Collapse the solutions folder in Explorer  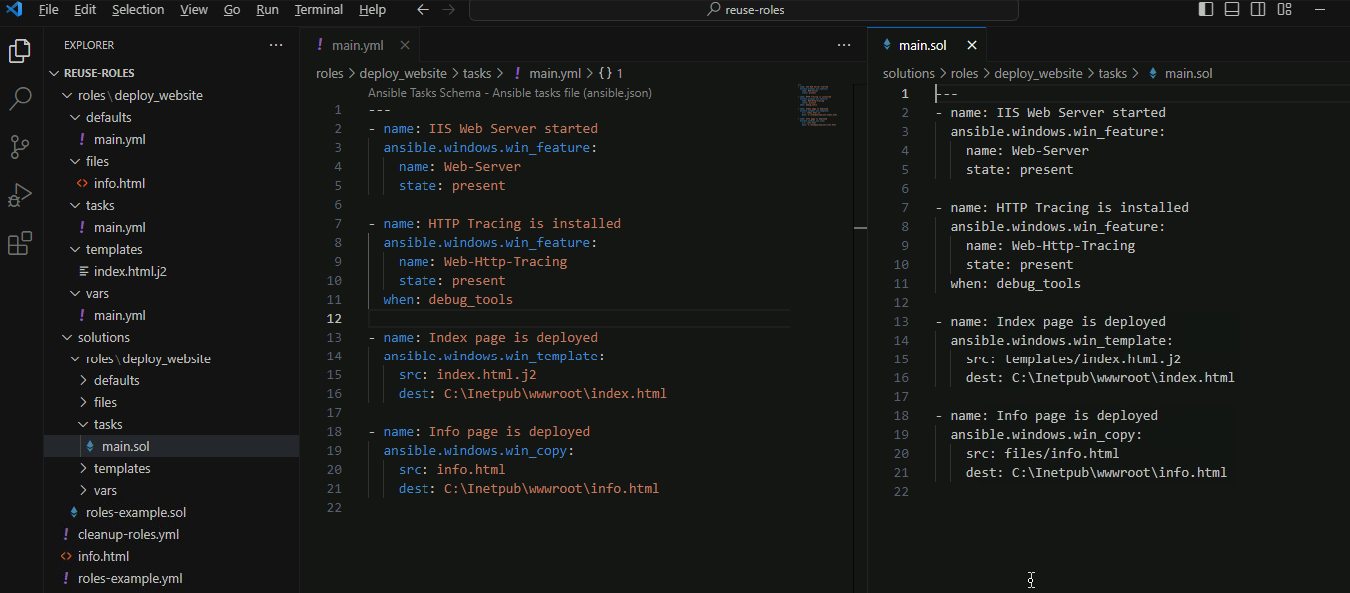pyautogui.click(x=104, y=337)
